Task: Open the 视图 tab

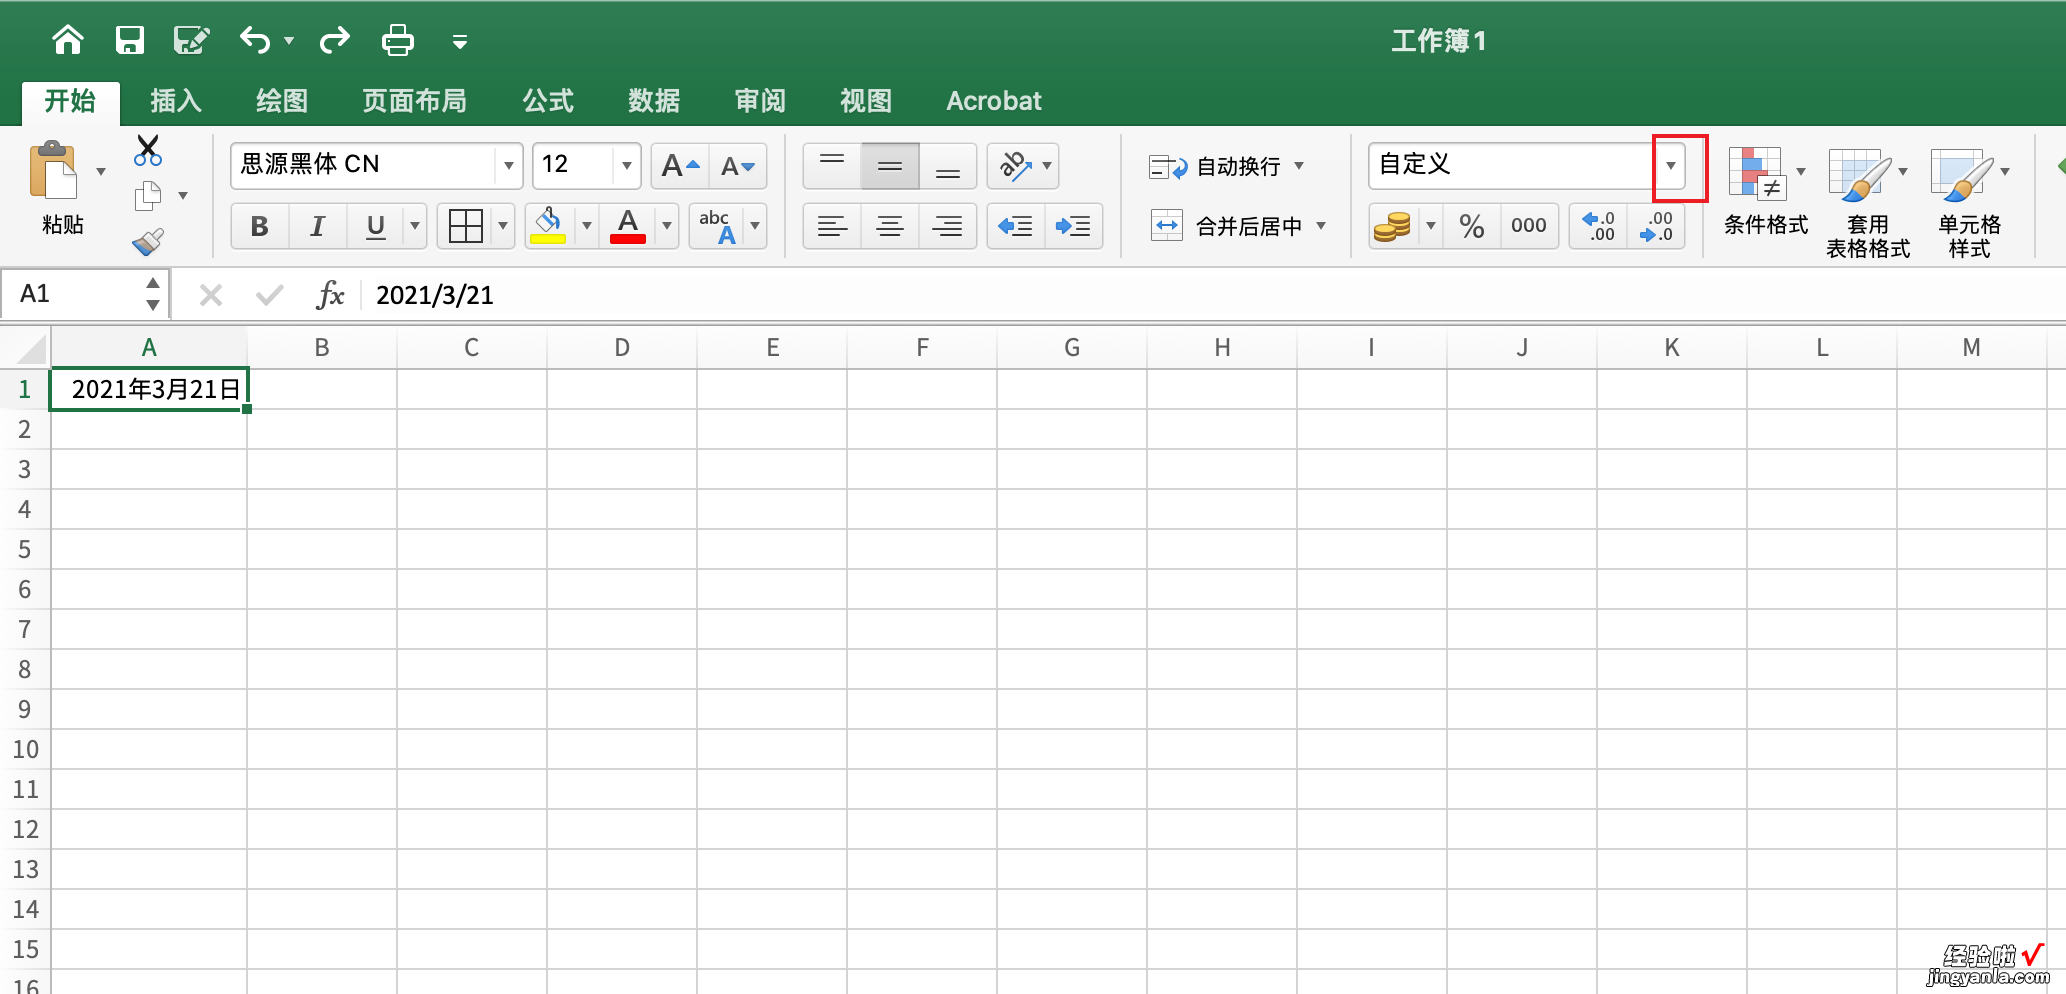Action: [866, 101]
